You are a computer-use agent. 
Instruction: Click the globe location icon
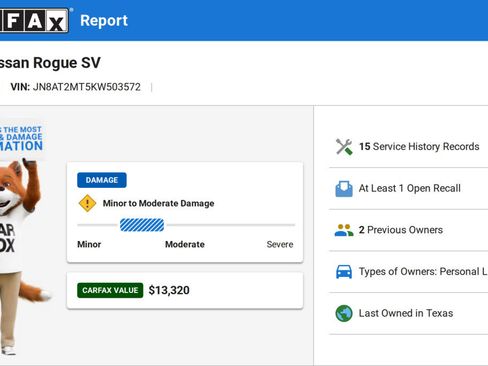344,313
